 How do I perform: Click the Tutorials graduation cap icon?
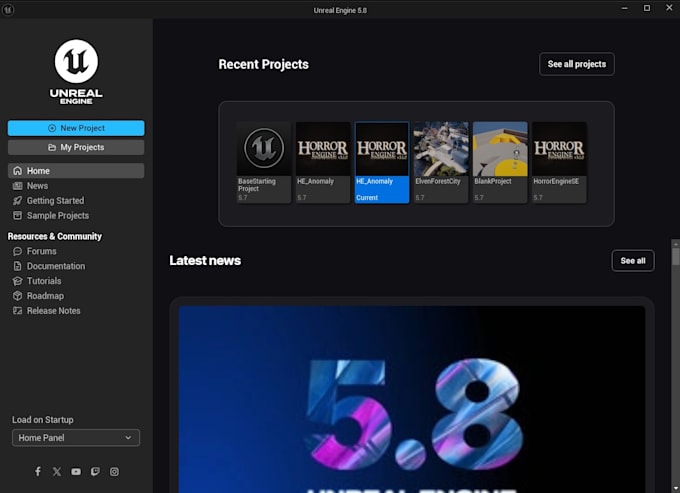[17, 281]
